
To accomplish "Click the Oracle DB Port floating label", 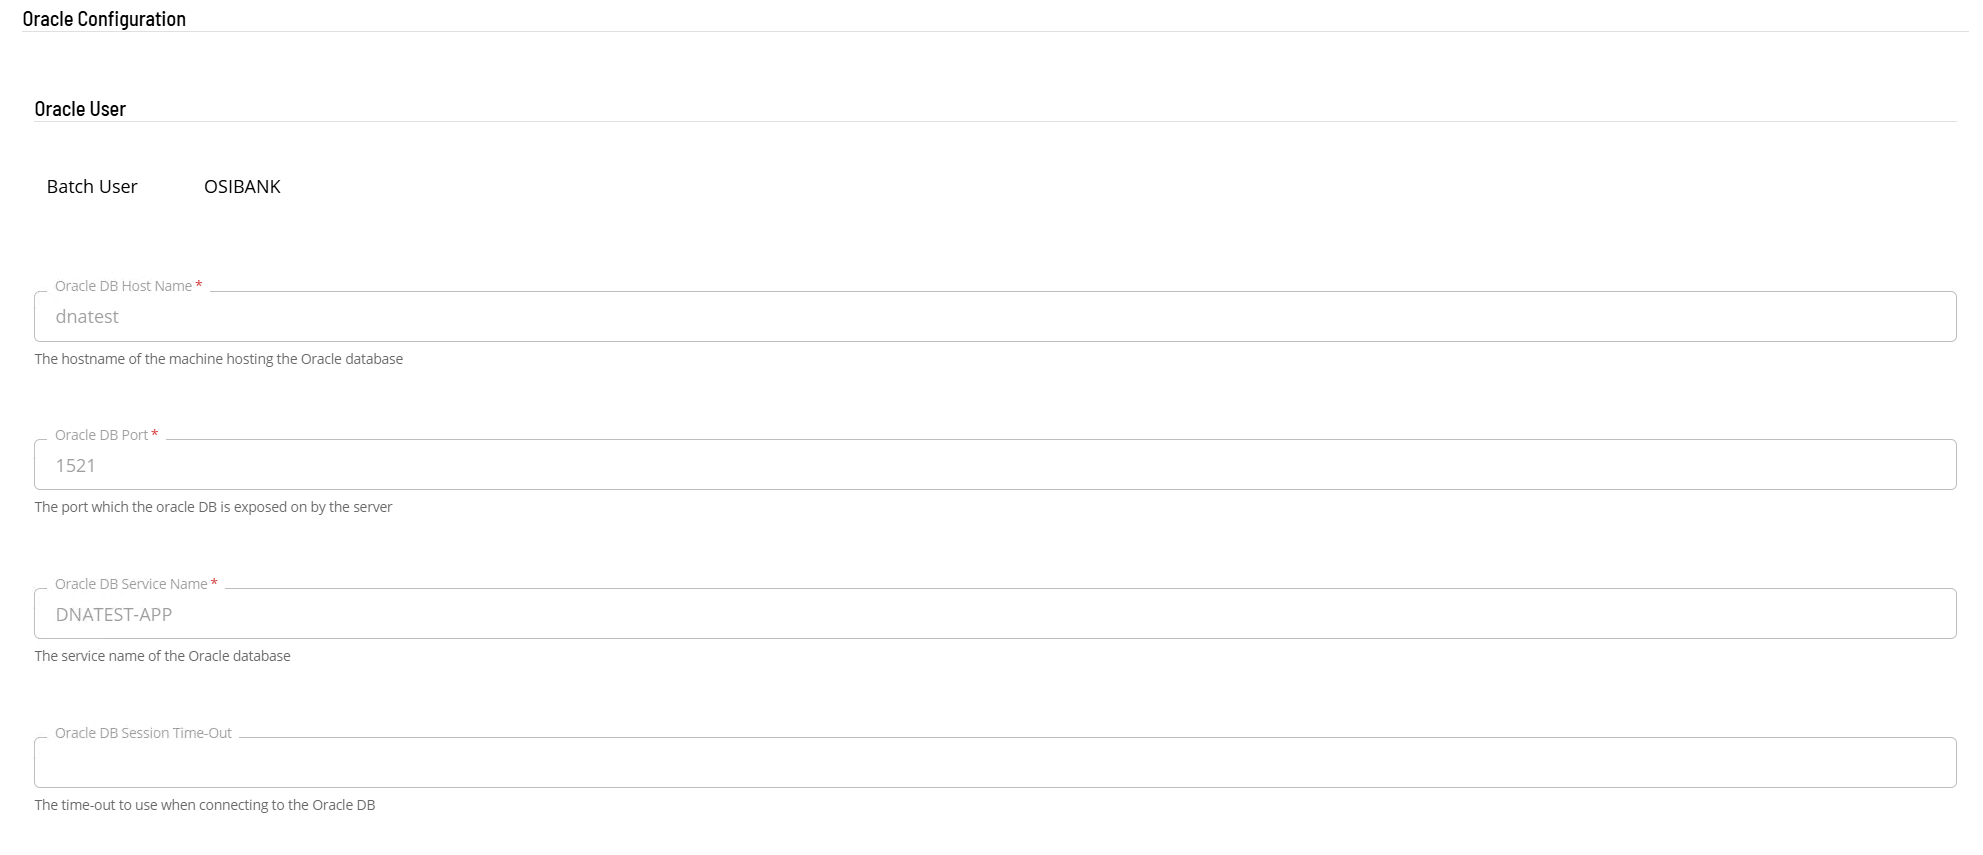I will [x=101, y=435].
